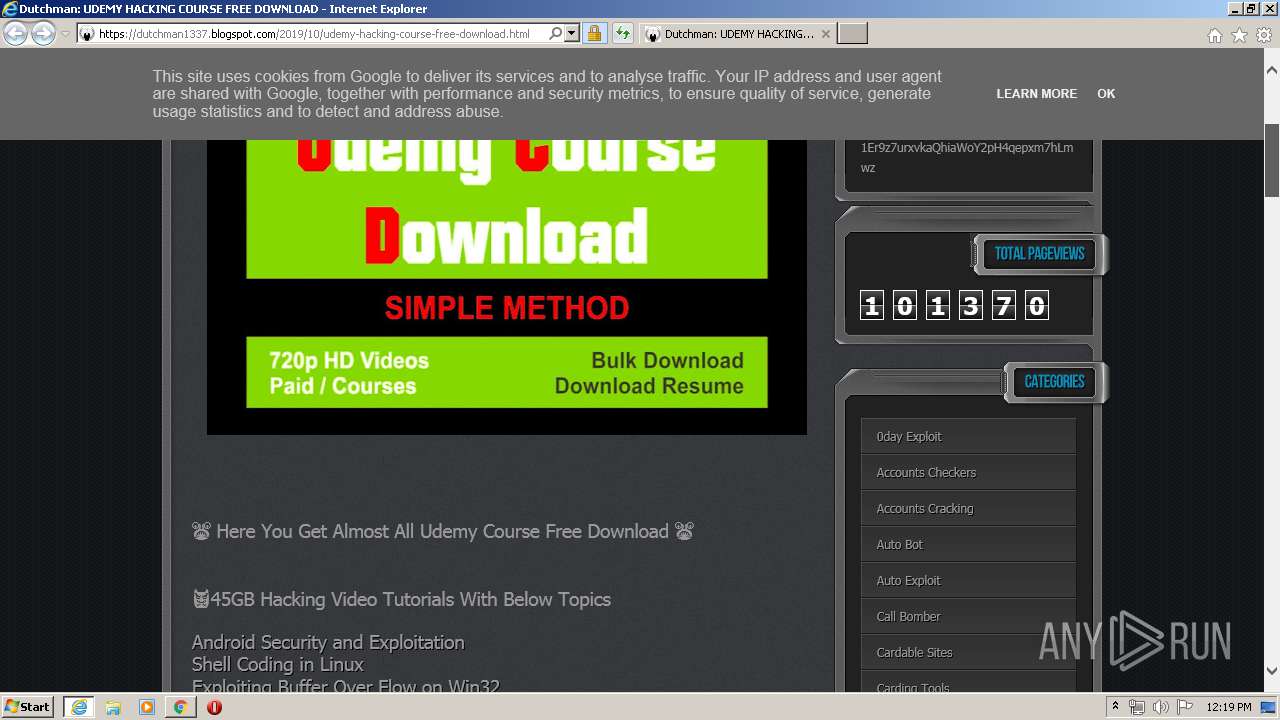Click the 12:19 PM taskbar clock
Viewport: 1280px width, 720px height.
[1229, 707]
